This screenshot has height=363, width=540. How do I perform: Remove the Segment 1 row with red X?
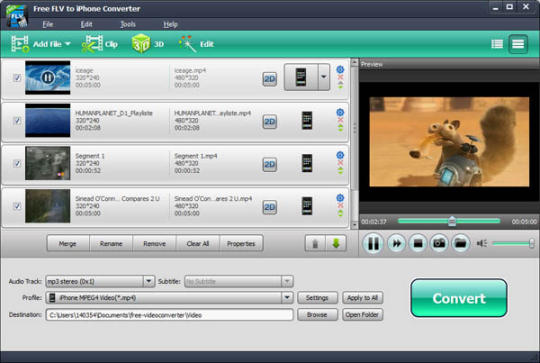[340, 163]
